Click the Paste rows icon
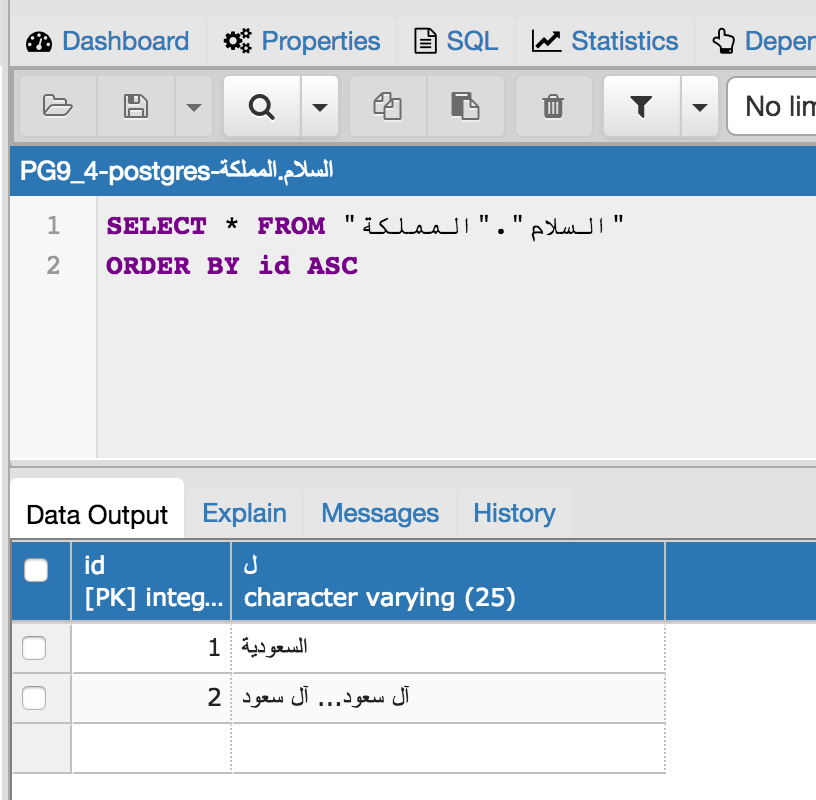The height and width of the screenshot is (800, 816). (464, 106)
